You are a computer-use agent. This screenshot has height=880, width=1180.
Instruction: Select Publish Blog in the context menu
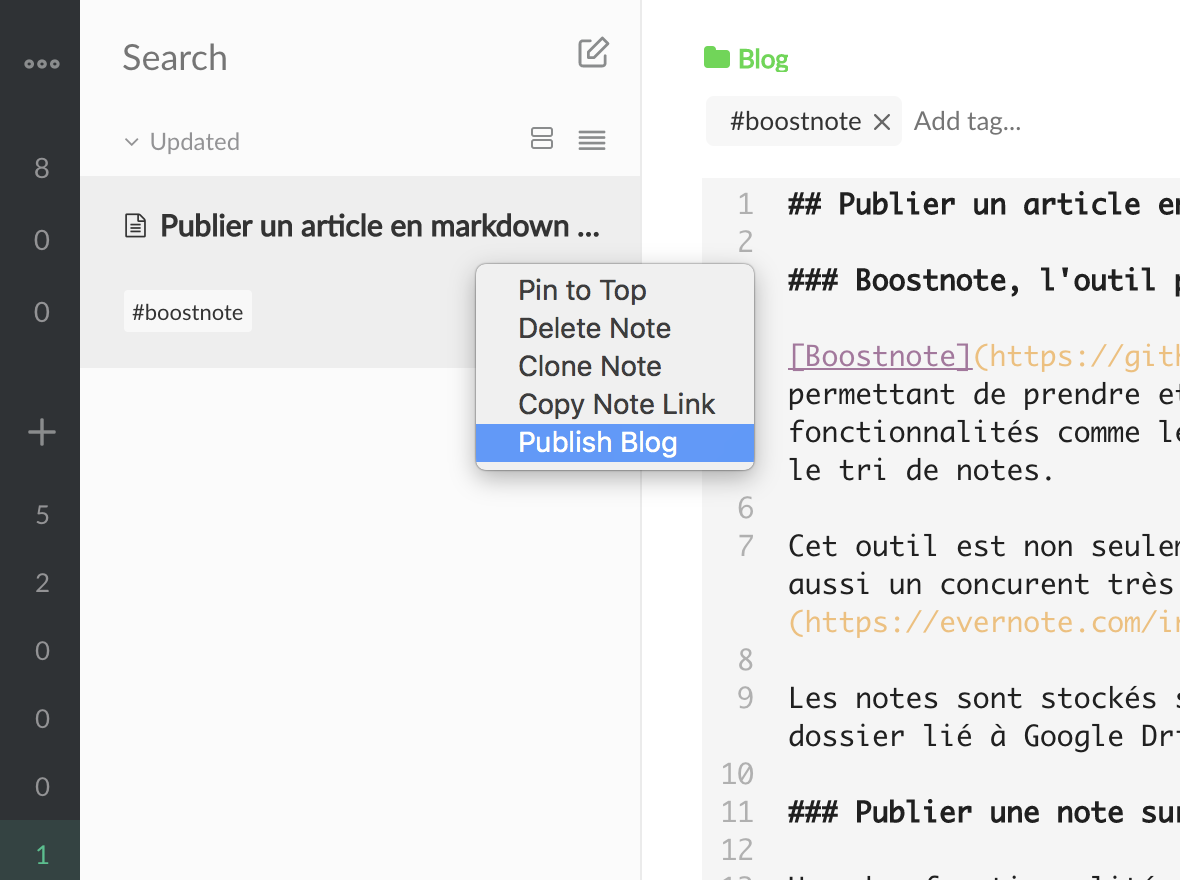(597, 443)
